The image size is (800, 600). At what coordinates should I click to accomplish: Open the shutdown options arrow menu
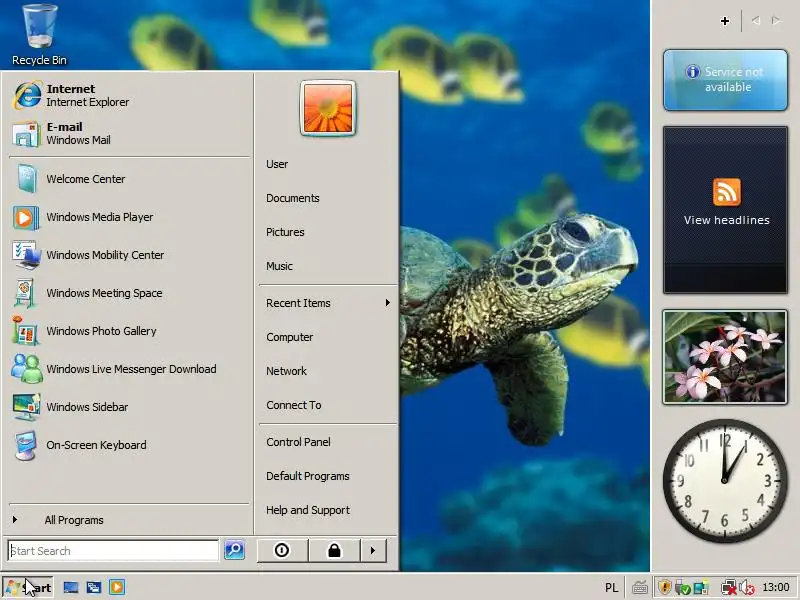(373, 551)
